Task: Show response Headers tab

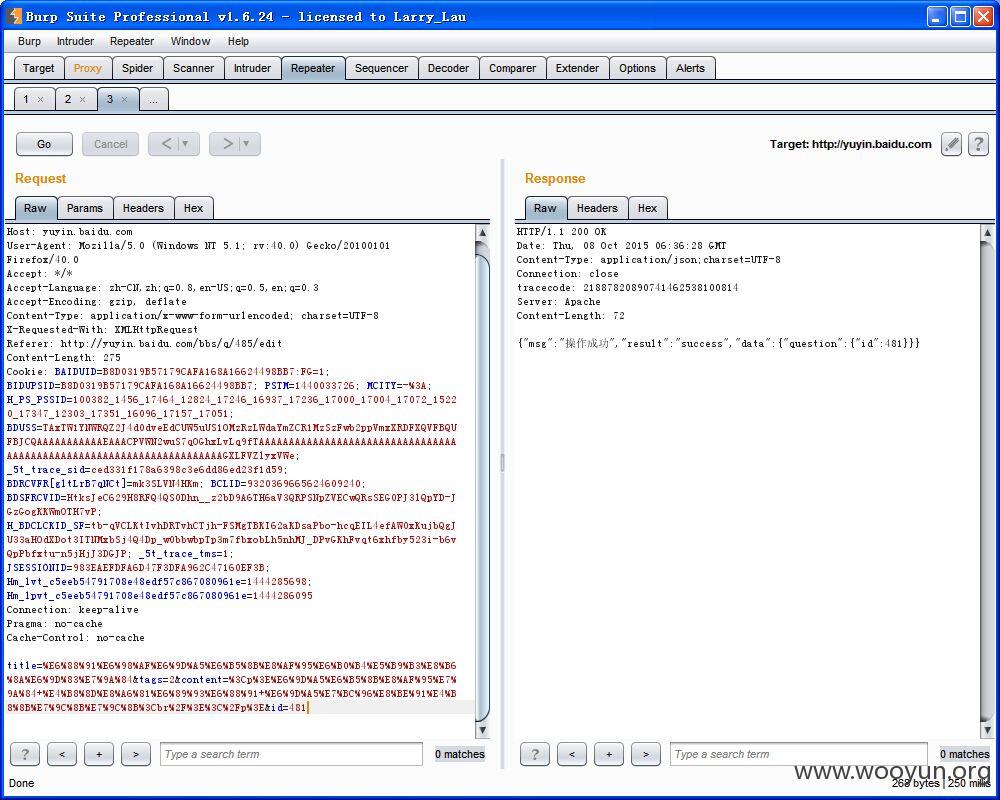Action: click(x=597, y=208)
